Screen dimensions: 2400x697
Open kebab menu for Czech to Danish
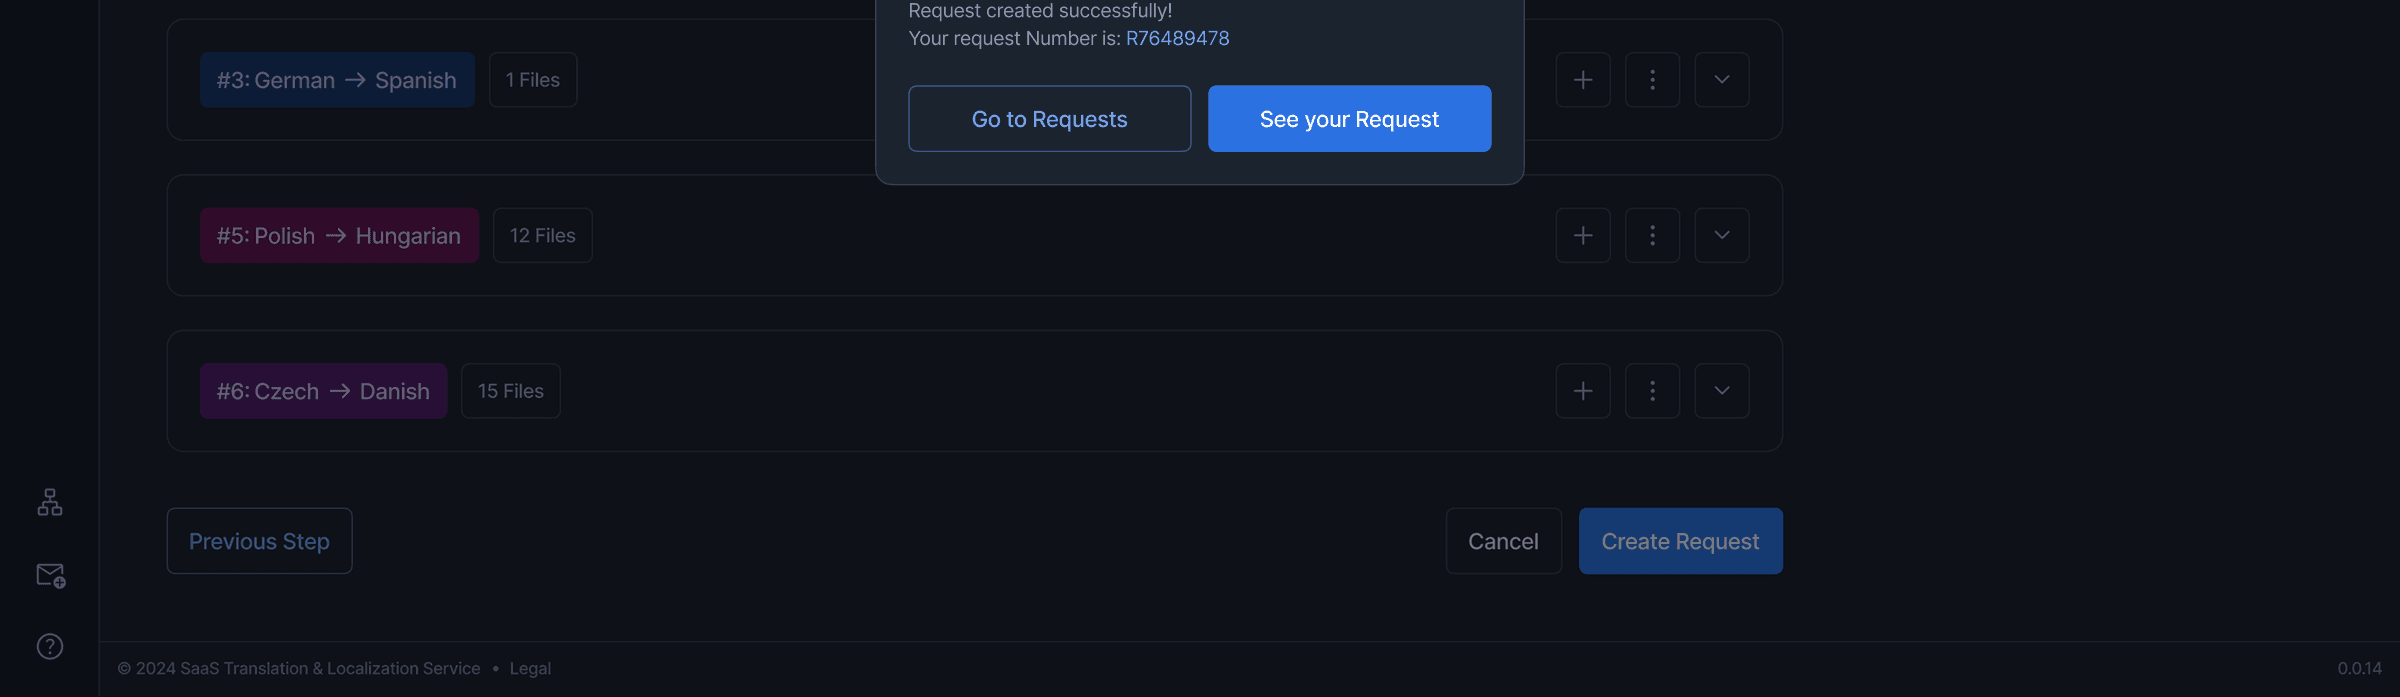[x=1652, y=391]
